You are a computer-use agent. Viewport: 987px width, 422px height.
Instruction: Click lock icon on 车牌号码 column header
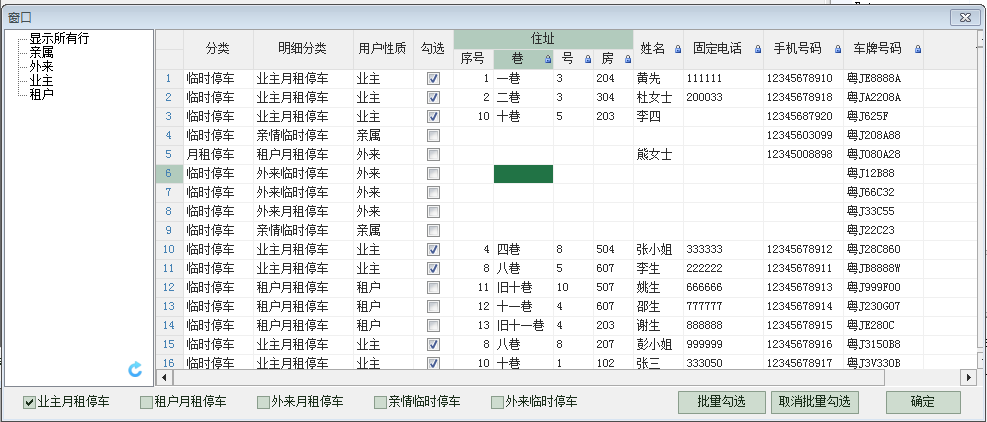click(x=918, y=48)
